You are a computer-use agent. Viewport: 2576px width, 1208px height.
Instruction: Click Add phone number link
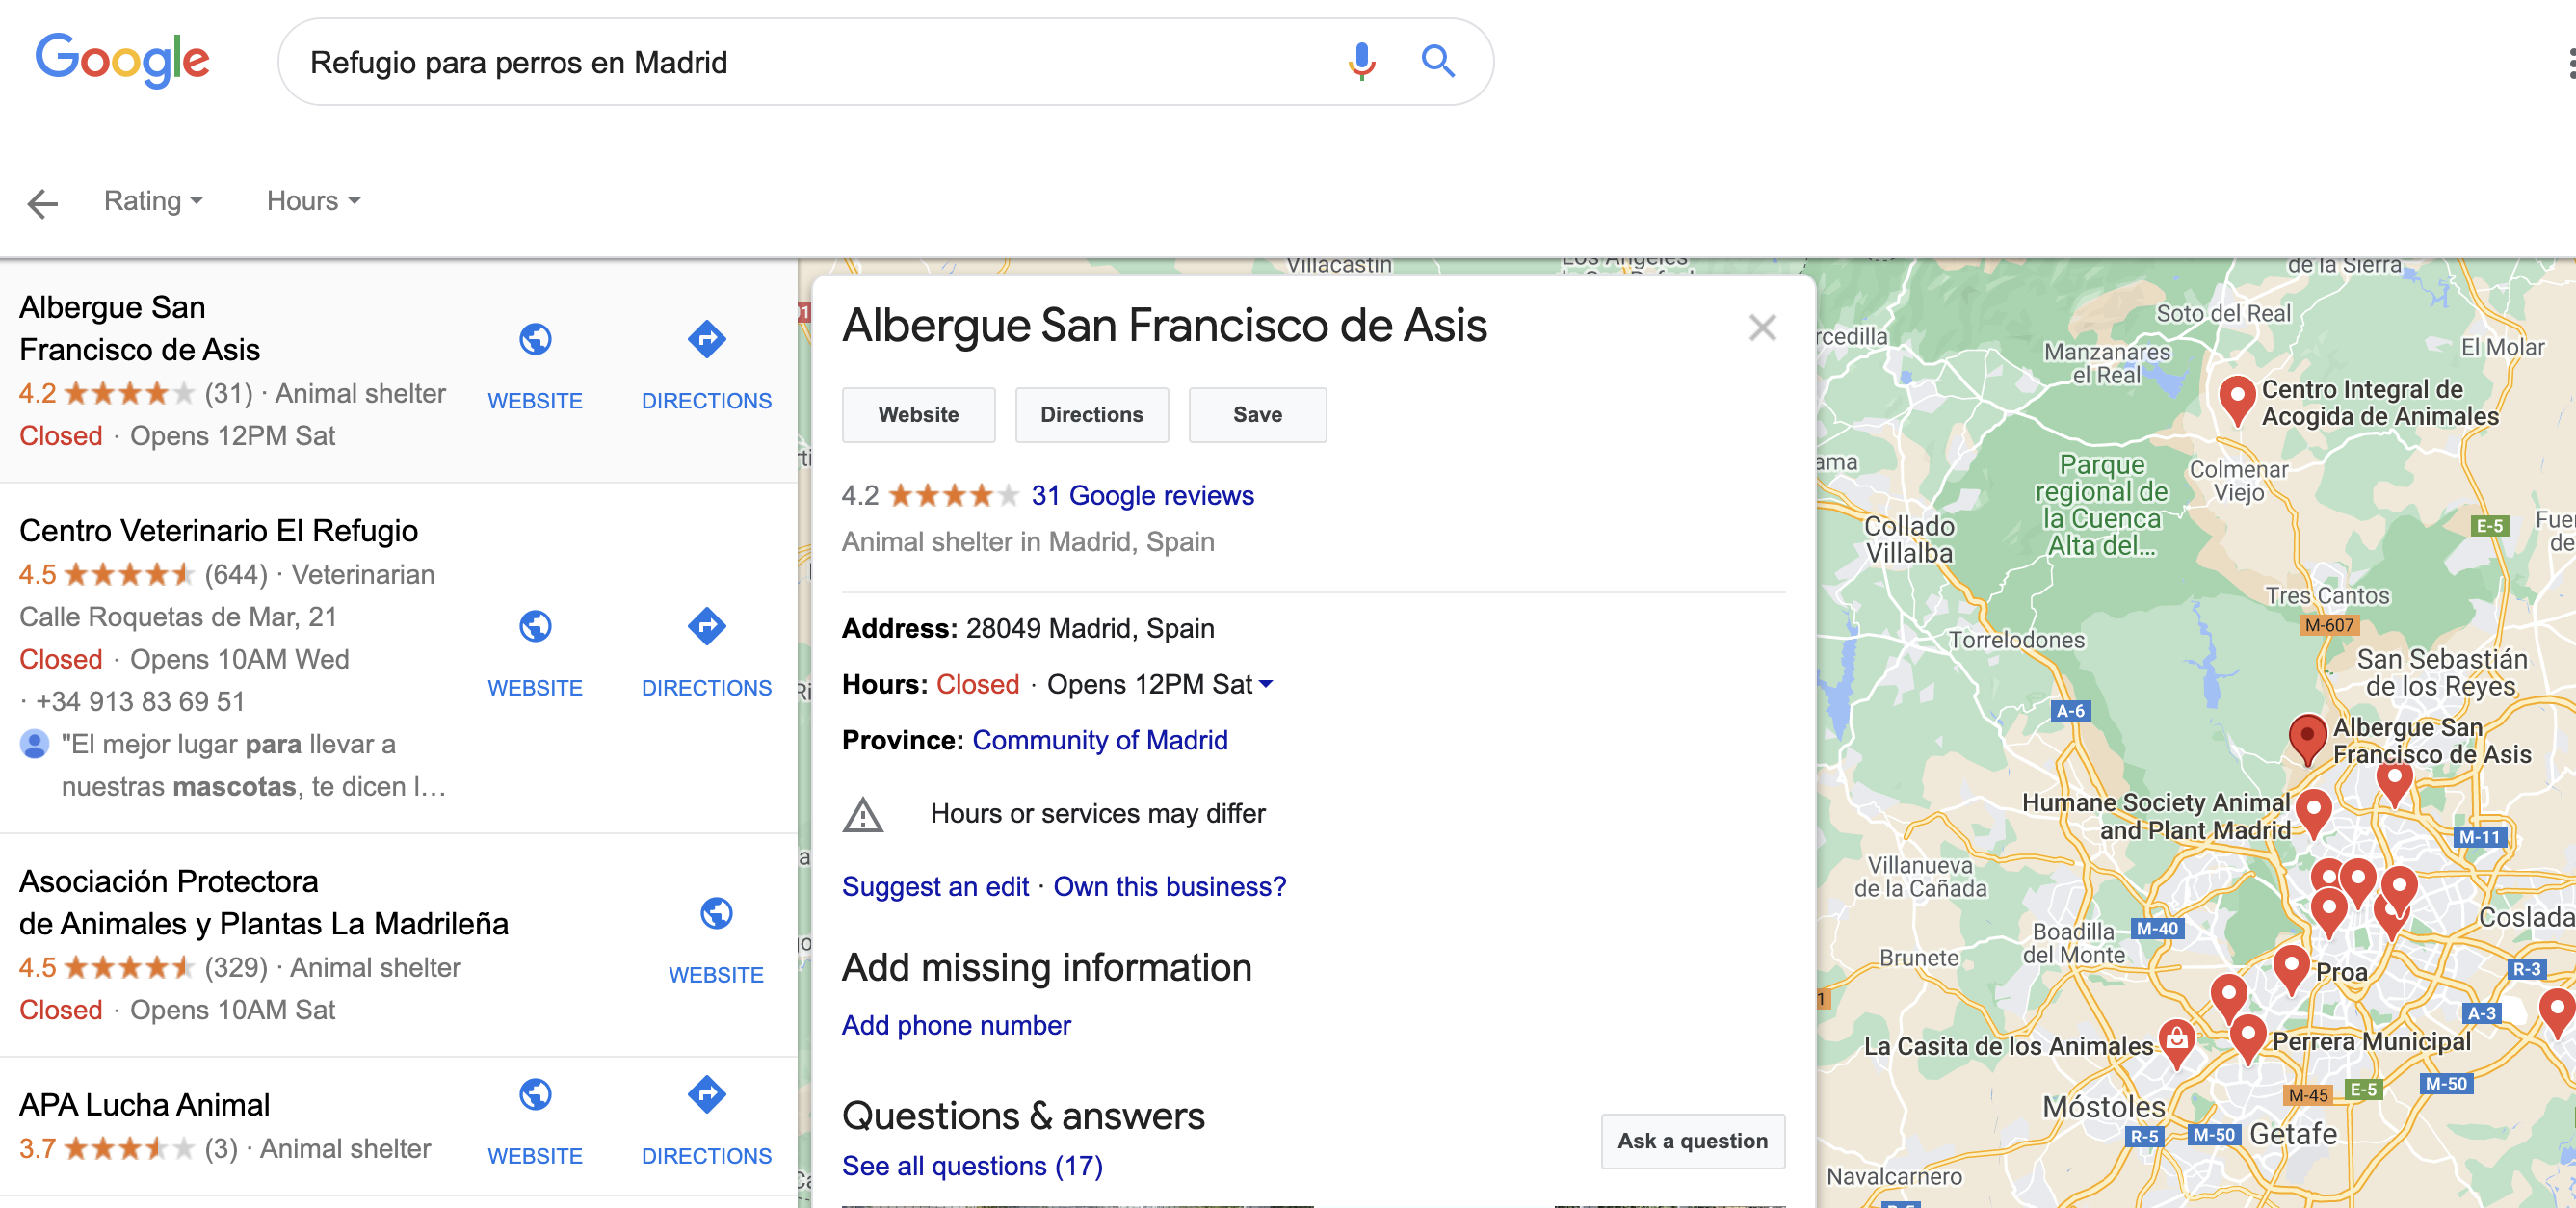coord(955,1025)
